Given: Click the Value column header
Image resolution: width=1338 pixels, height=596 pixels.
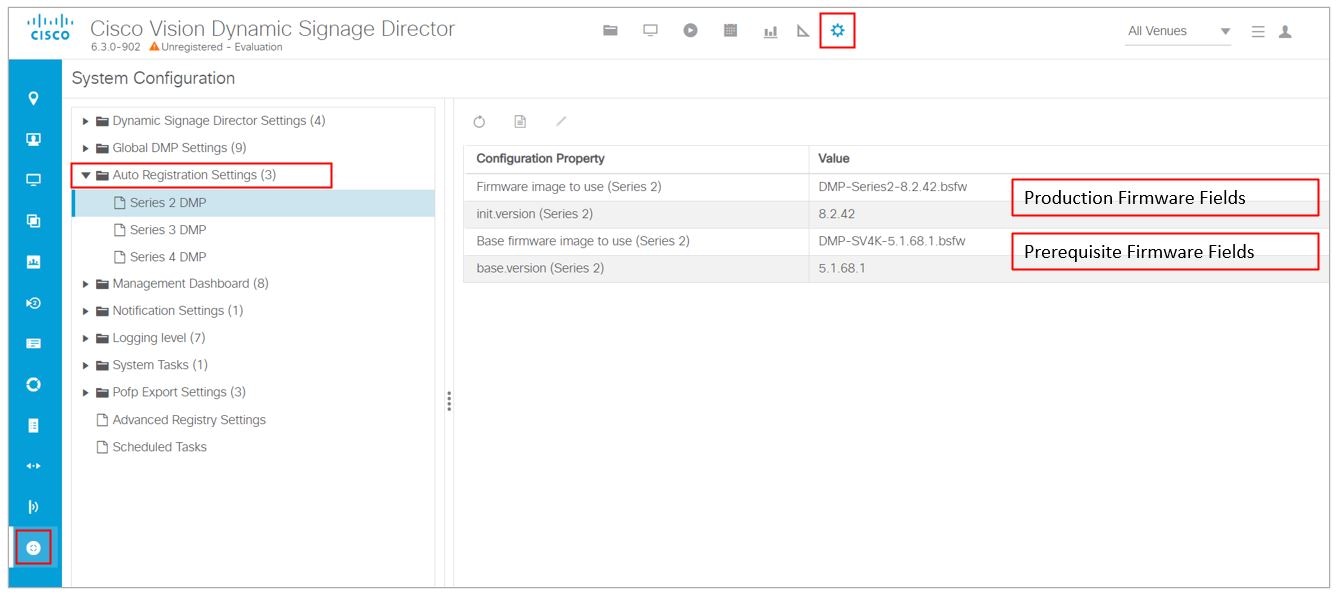Looking at the screenshot, I should [1069, 158].
